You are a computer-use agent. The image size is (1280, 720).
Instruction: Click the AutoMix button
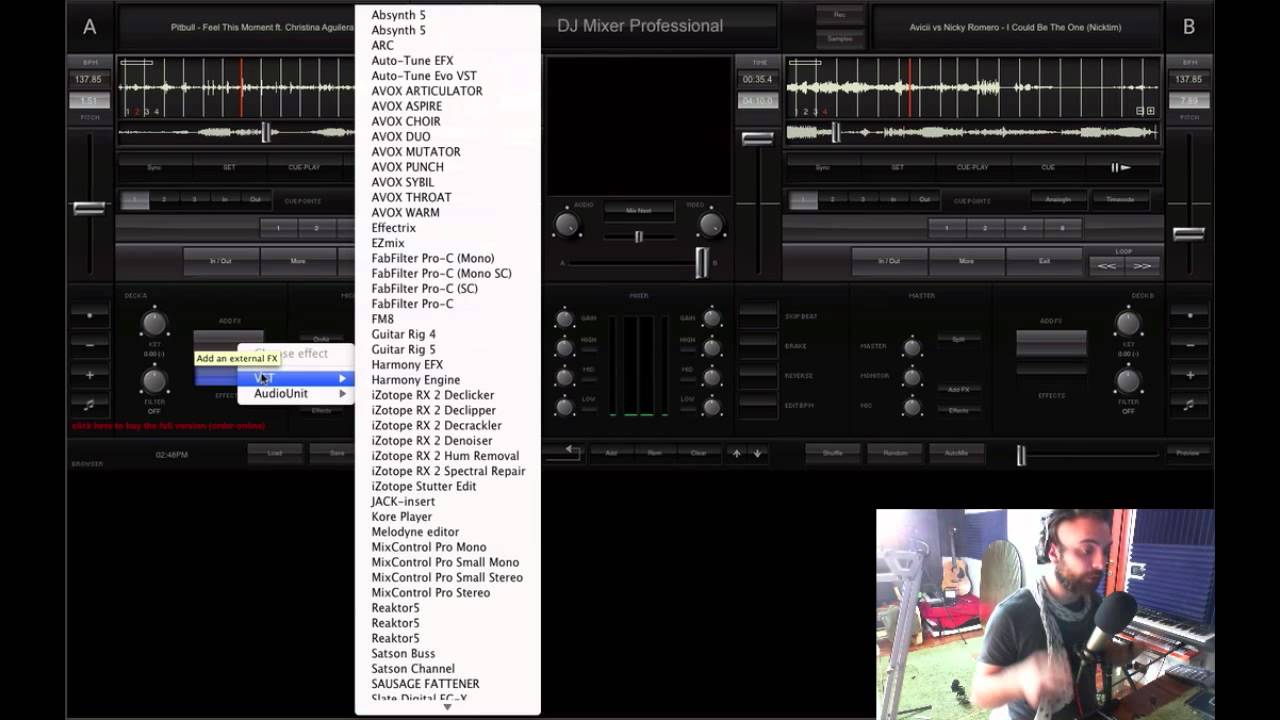pyautogui.click(x=956, y=453)
